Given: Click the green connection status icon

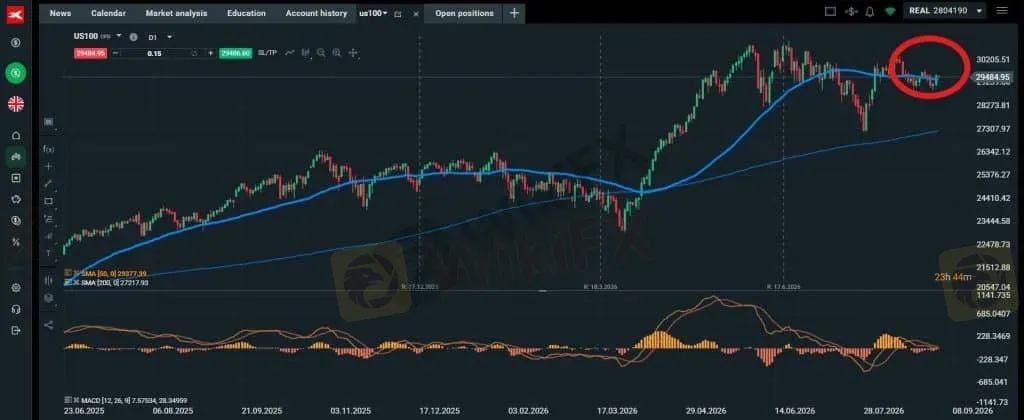Looking at the screenshot, I should 890,11.
